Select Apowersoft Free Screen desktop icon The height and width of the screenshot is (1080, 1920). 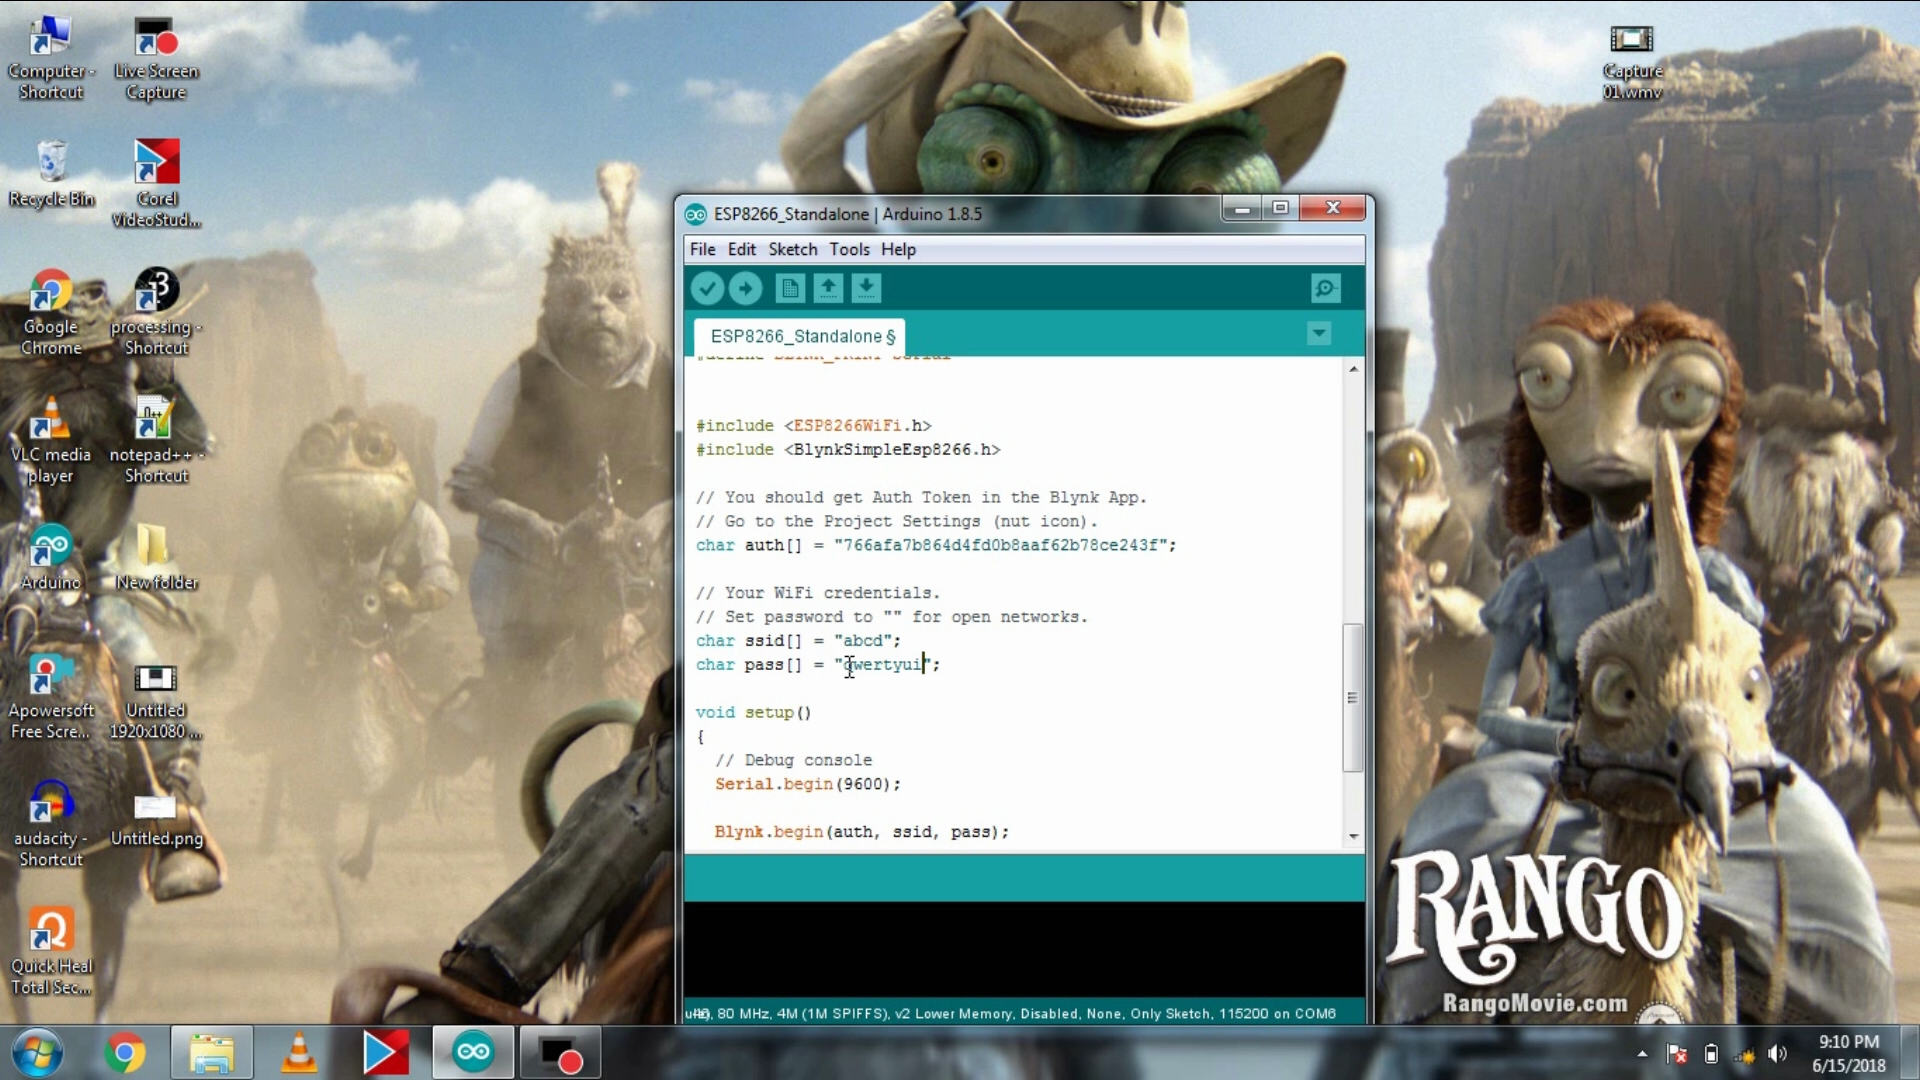tap(51, 696)
